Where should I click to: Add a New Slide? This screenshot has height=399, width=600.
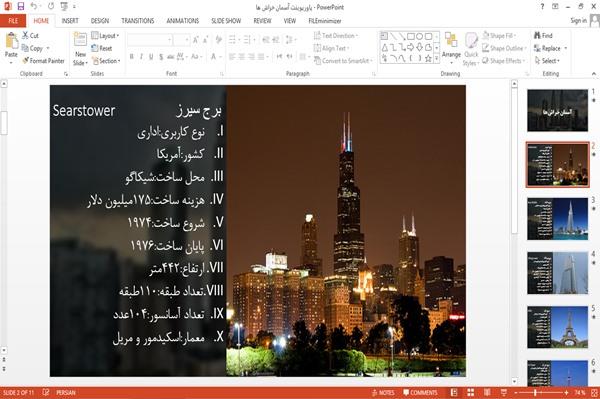tap(80, 49)
